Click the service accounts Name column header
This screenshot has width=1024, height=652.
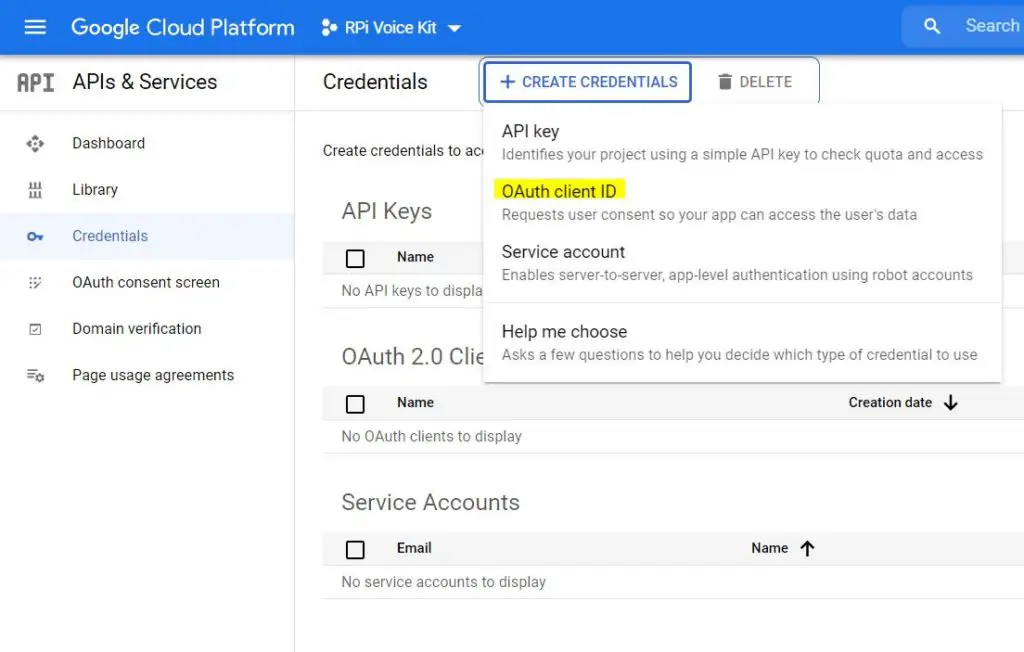(x=769, y=547)
